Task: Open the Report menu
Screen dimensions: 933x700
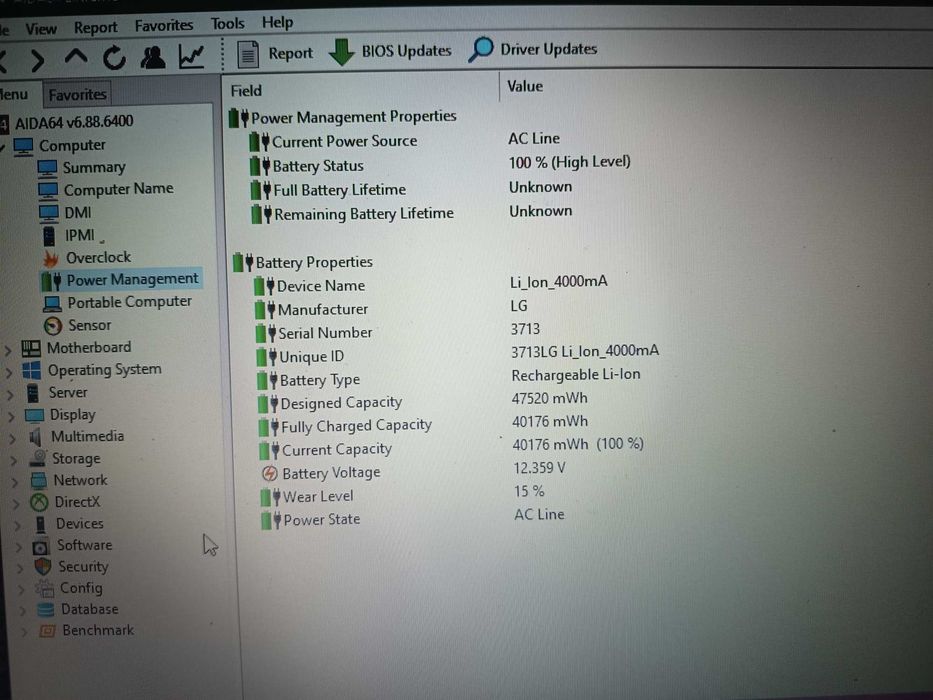Action: 95,27
